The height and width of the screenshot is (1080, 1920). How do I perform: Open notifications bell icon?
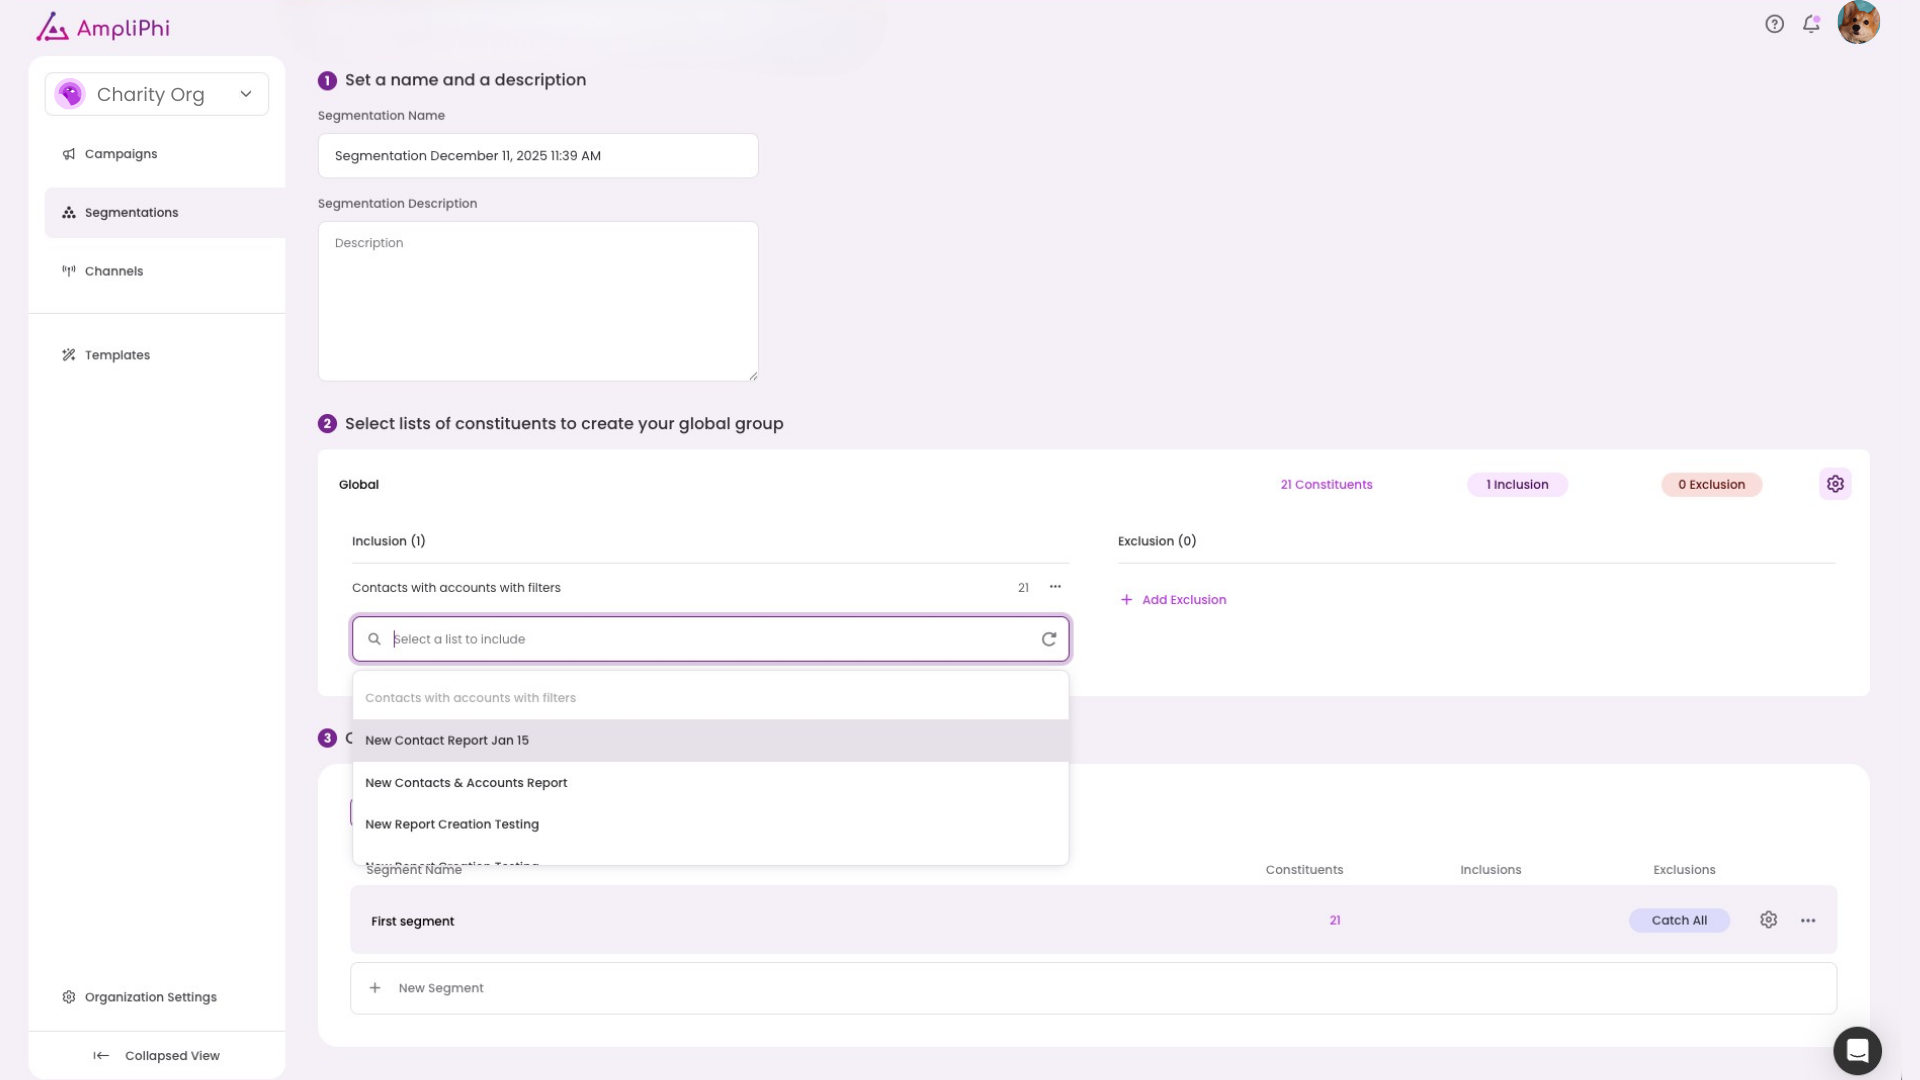pos(1811,24)
